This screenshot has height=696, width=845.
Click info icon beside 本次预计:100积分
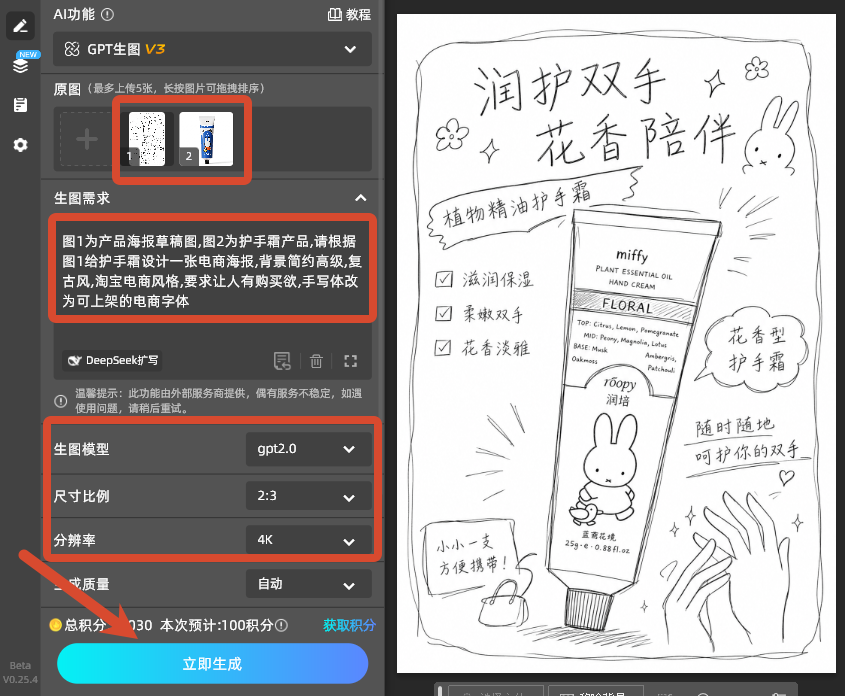pyautogui.click(x=281, y=625)
